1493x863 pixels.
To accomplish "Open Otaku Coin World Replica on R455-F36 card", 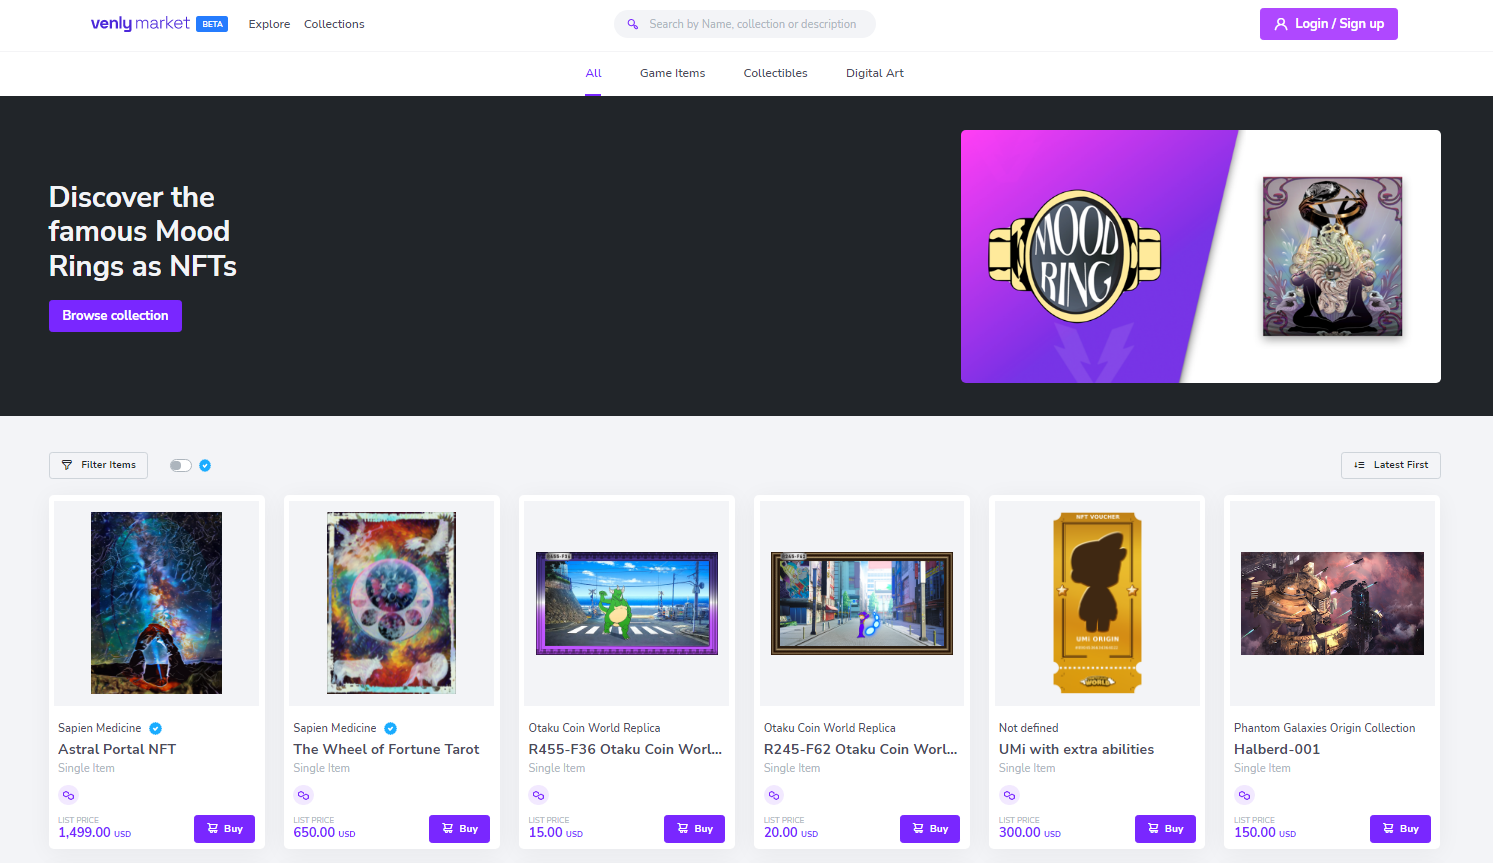I will point(594,728).
